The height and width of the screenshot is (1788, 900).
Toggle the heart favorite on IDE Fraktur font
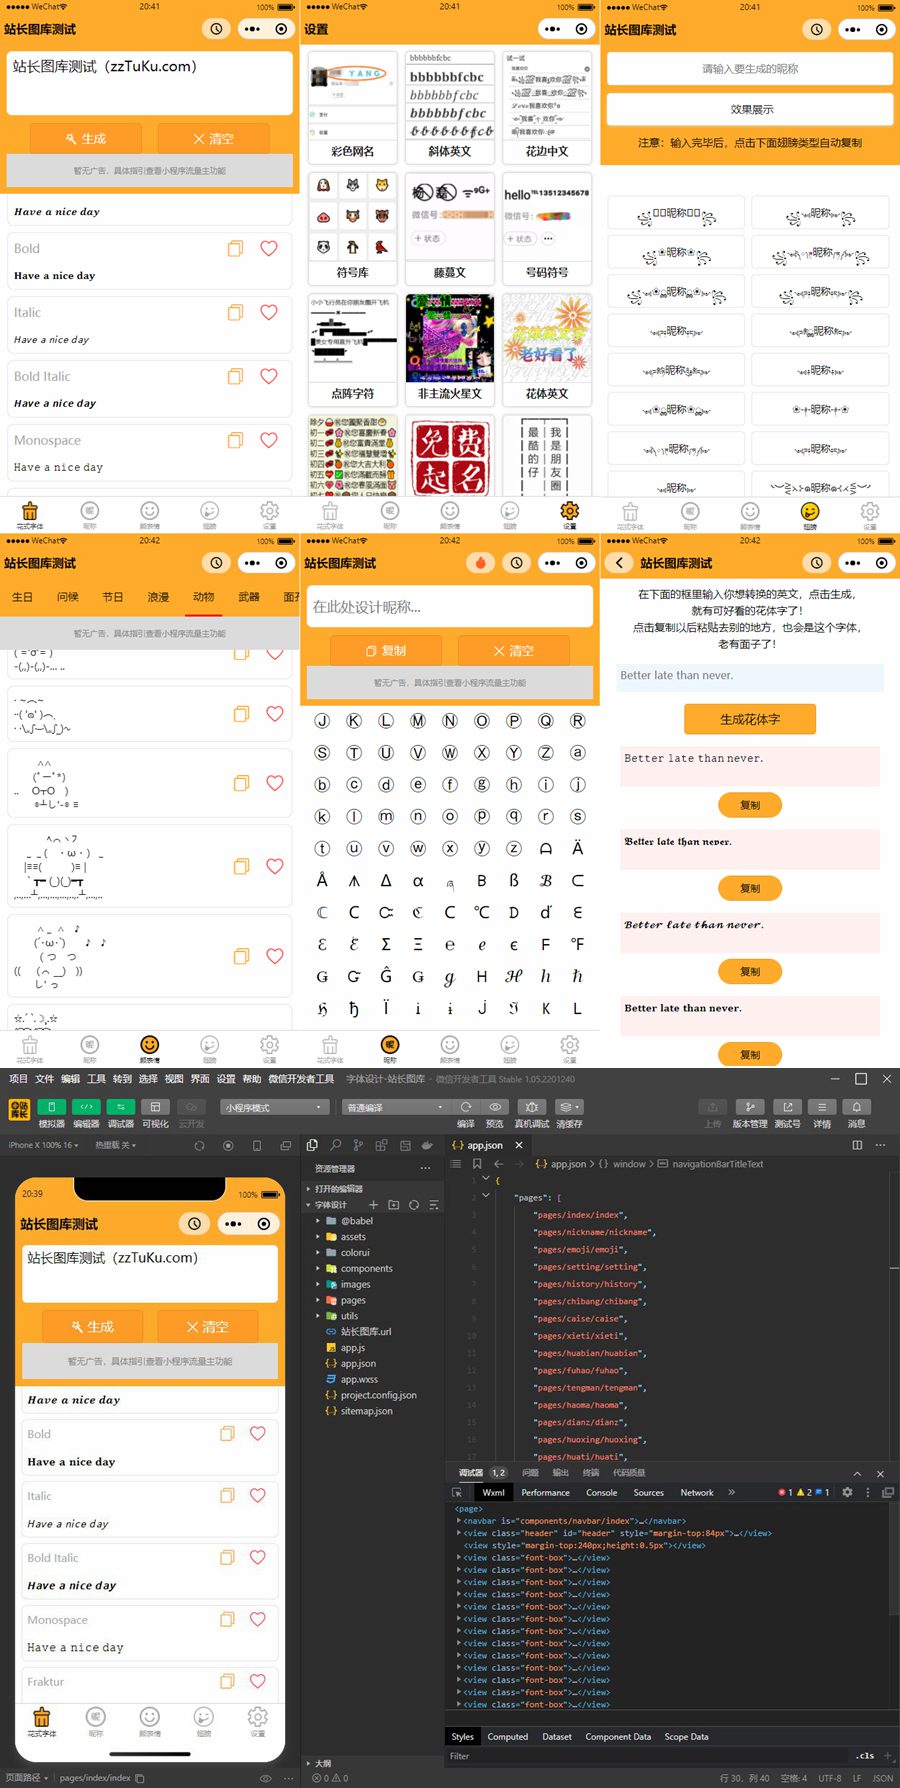click(257, 1681)
